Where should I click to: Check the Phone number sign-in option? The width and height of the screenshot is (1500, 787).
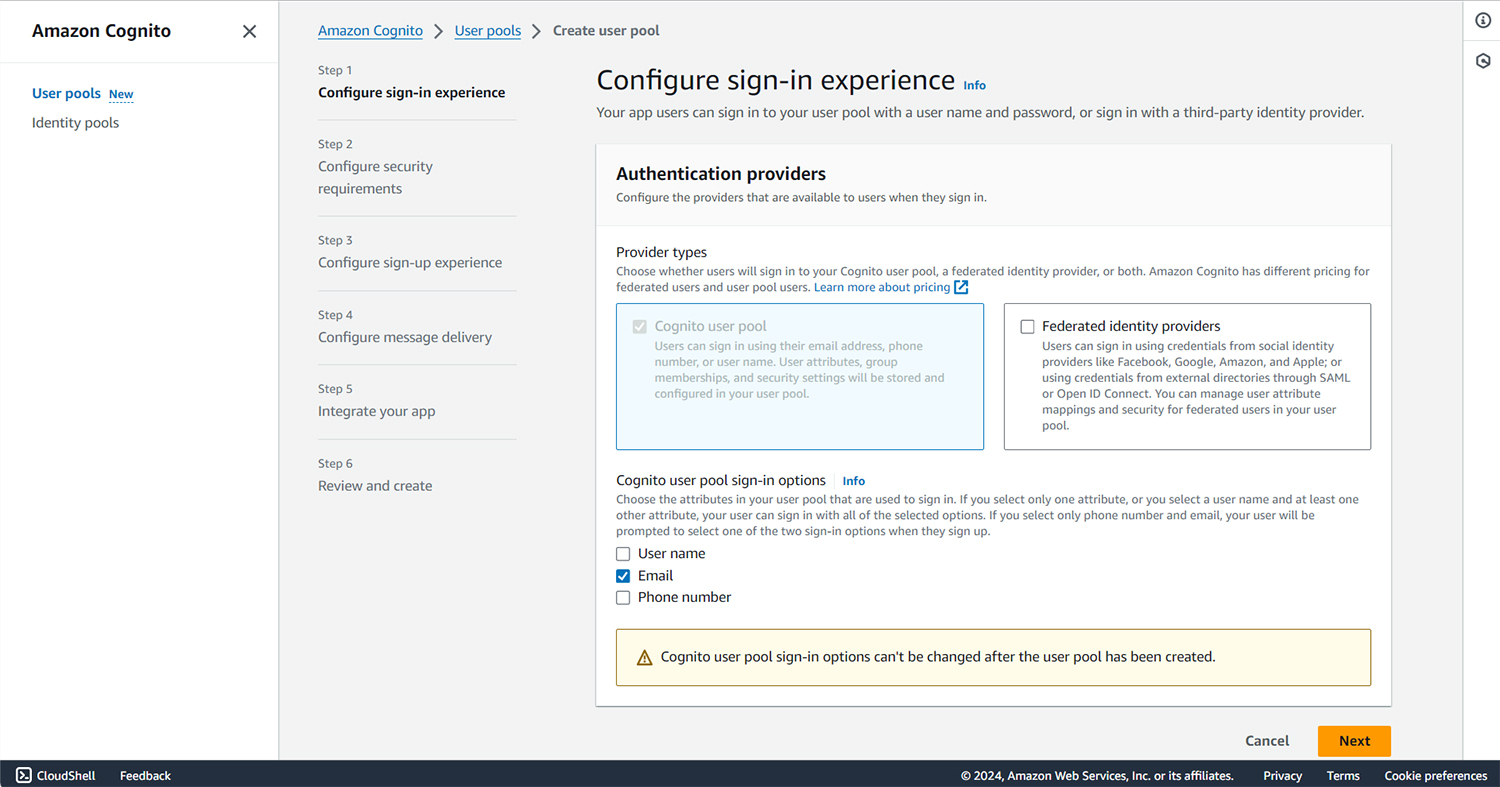coord(623,598)
